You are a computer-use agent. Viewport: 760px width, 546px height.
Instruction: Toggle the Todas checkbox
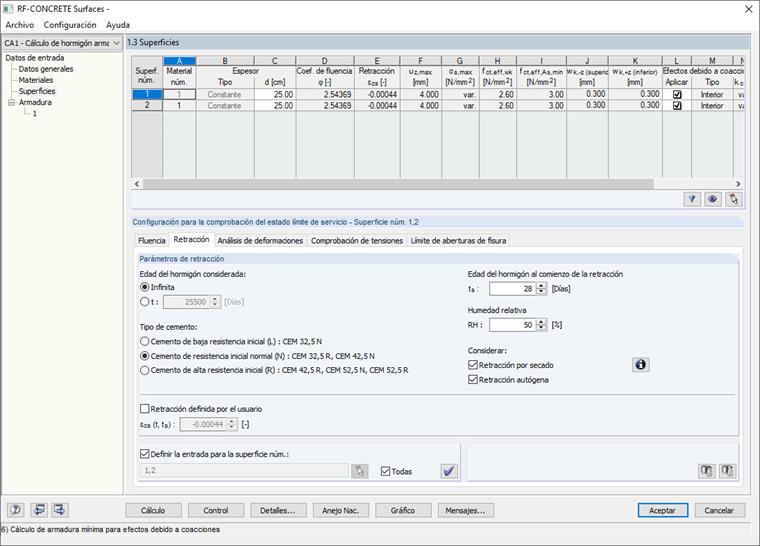pyautogui.click(x=385, y=471)
